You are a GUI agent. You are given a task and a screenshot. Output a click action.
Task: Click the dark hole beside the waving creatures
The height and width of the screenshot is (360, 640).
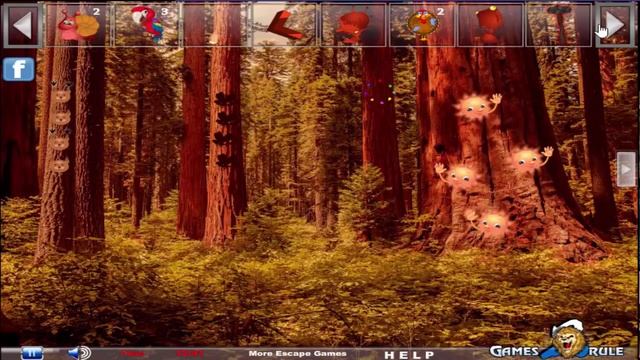tap(439, 149)
